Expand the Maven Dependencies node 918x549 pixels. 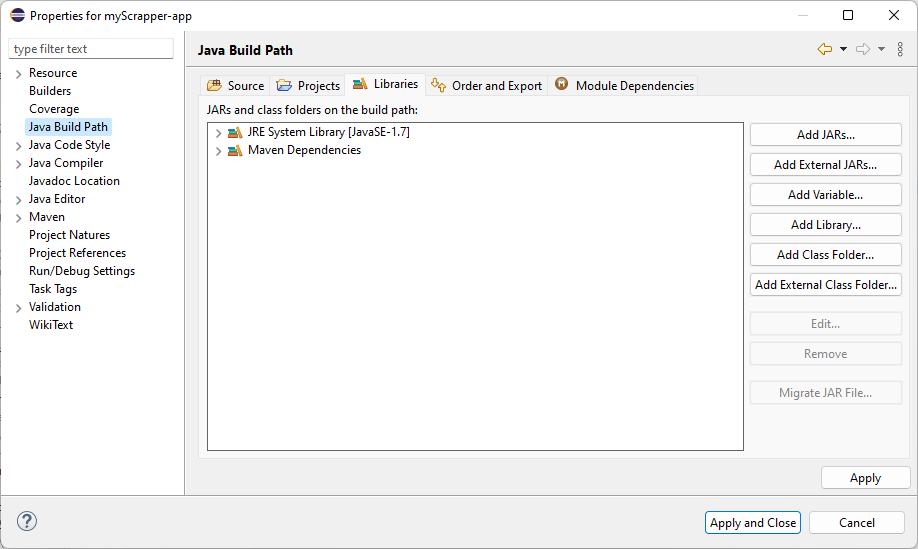218,151
